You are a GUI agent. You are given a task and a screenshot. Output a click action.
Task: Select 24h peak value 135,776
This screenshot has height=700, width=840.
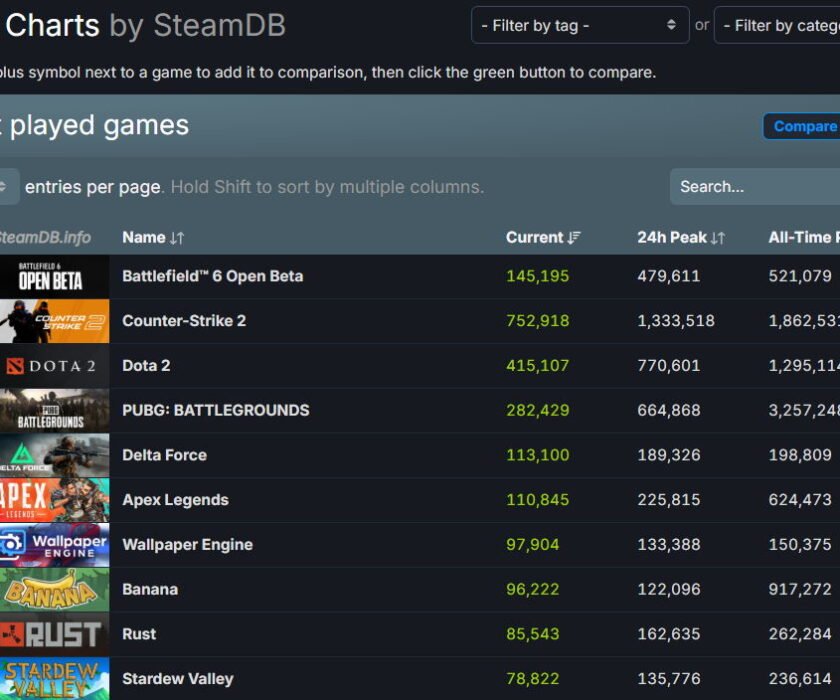[x=669, y=679]
